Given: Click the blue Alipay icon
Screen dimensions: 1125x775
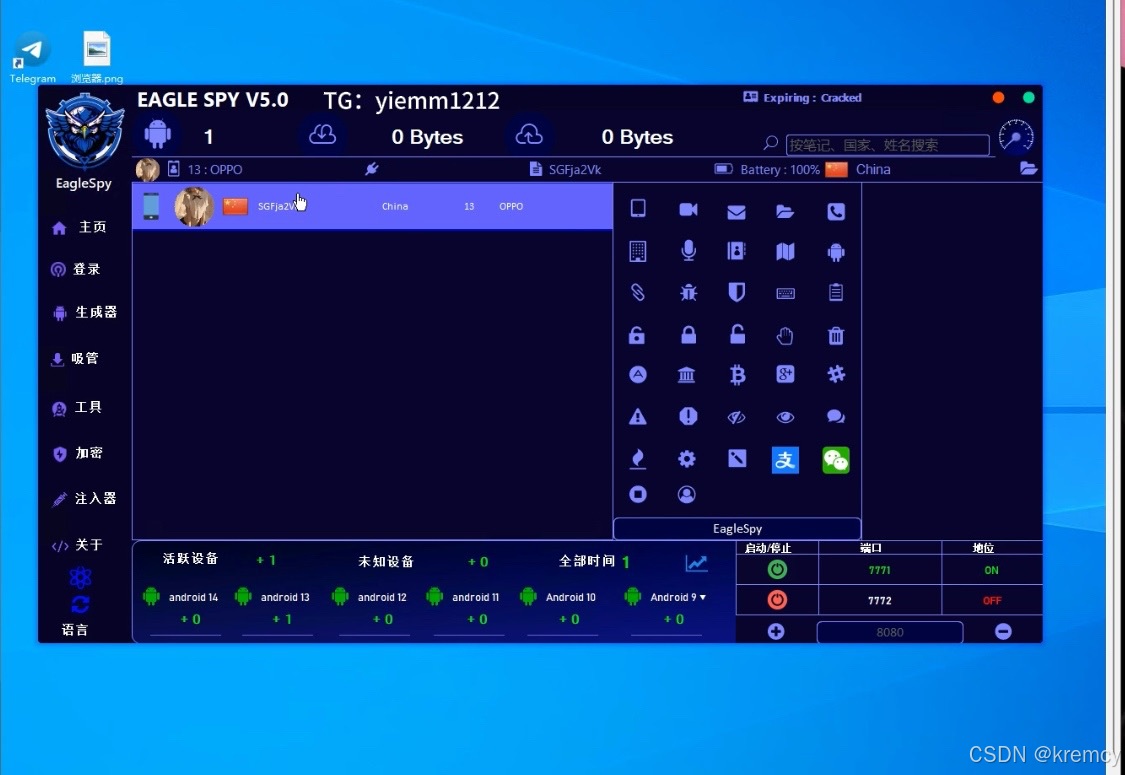Looking at the screenshot, I should pos(785,460).
